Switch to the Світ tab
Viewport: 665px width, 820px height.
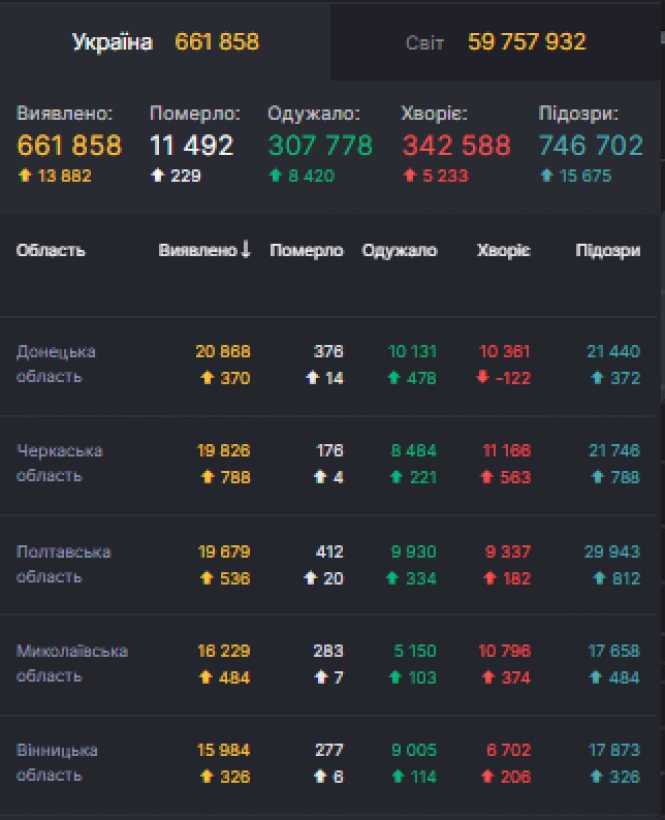tap(495, 42)
